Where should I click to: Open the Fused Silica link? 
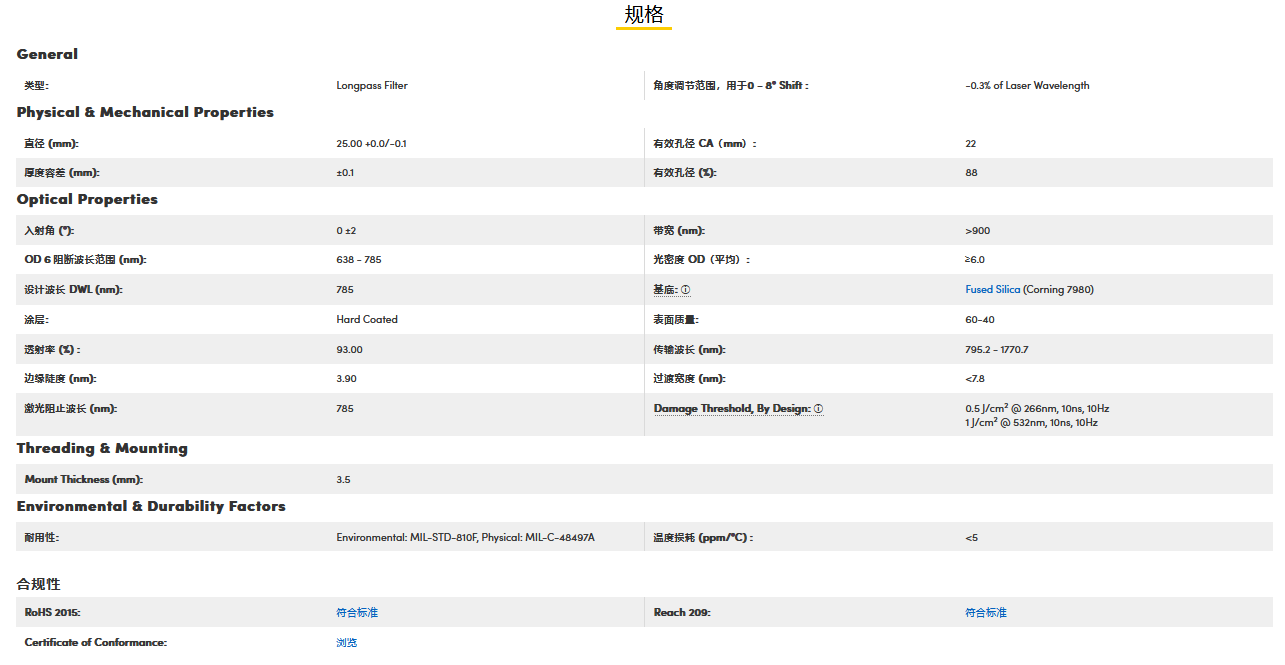point(992,290)
